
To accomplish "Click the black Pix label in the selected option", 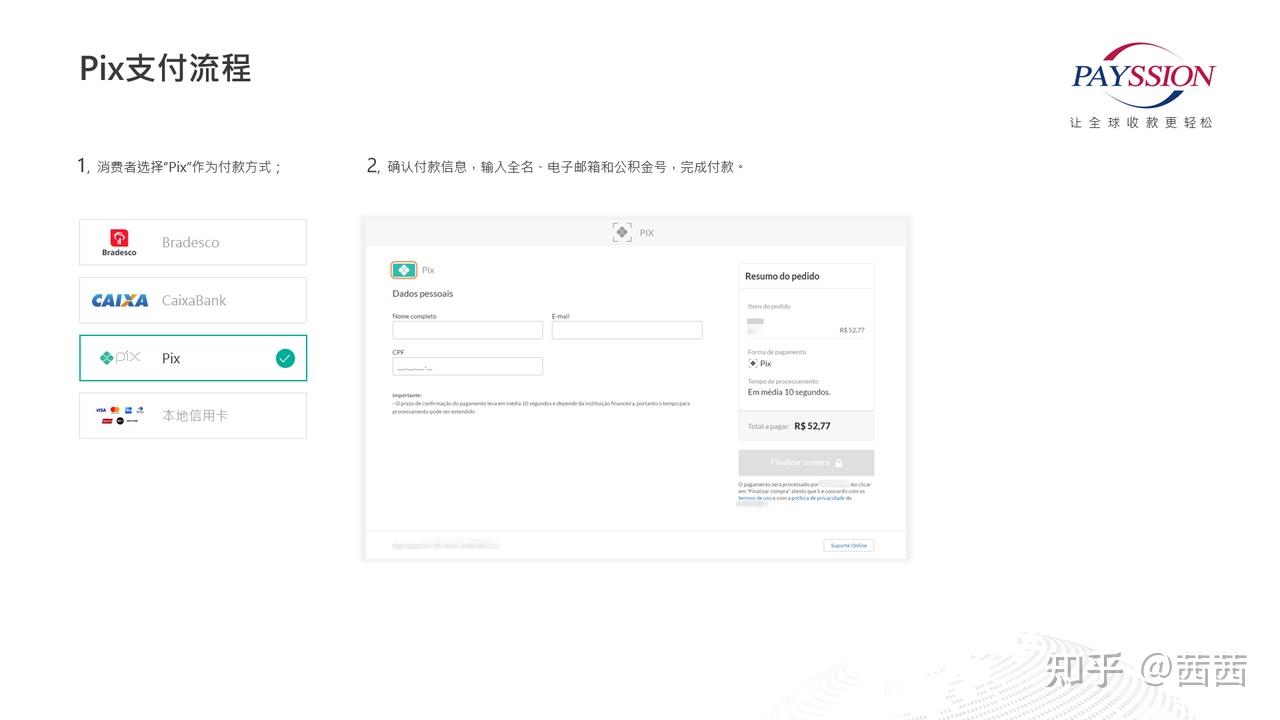I will click(x=171, y=358).
